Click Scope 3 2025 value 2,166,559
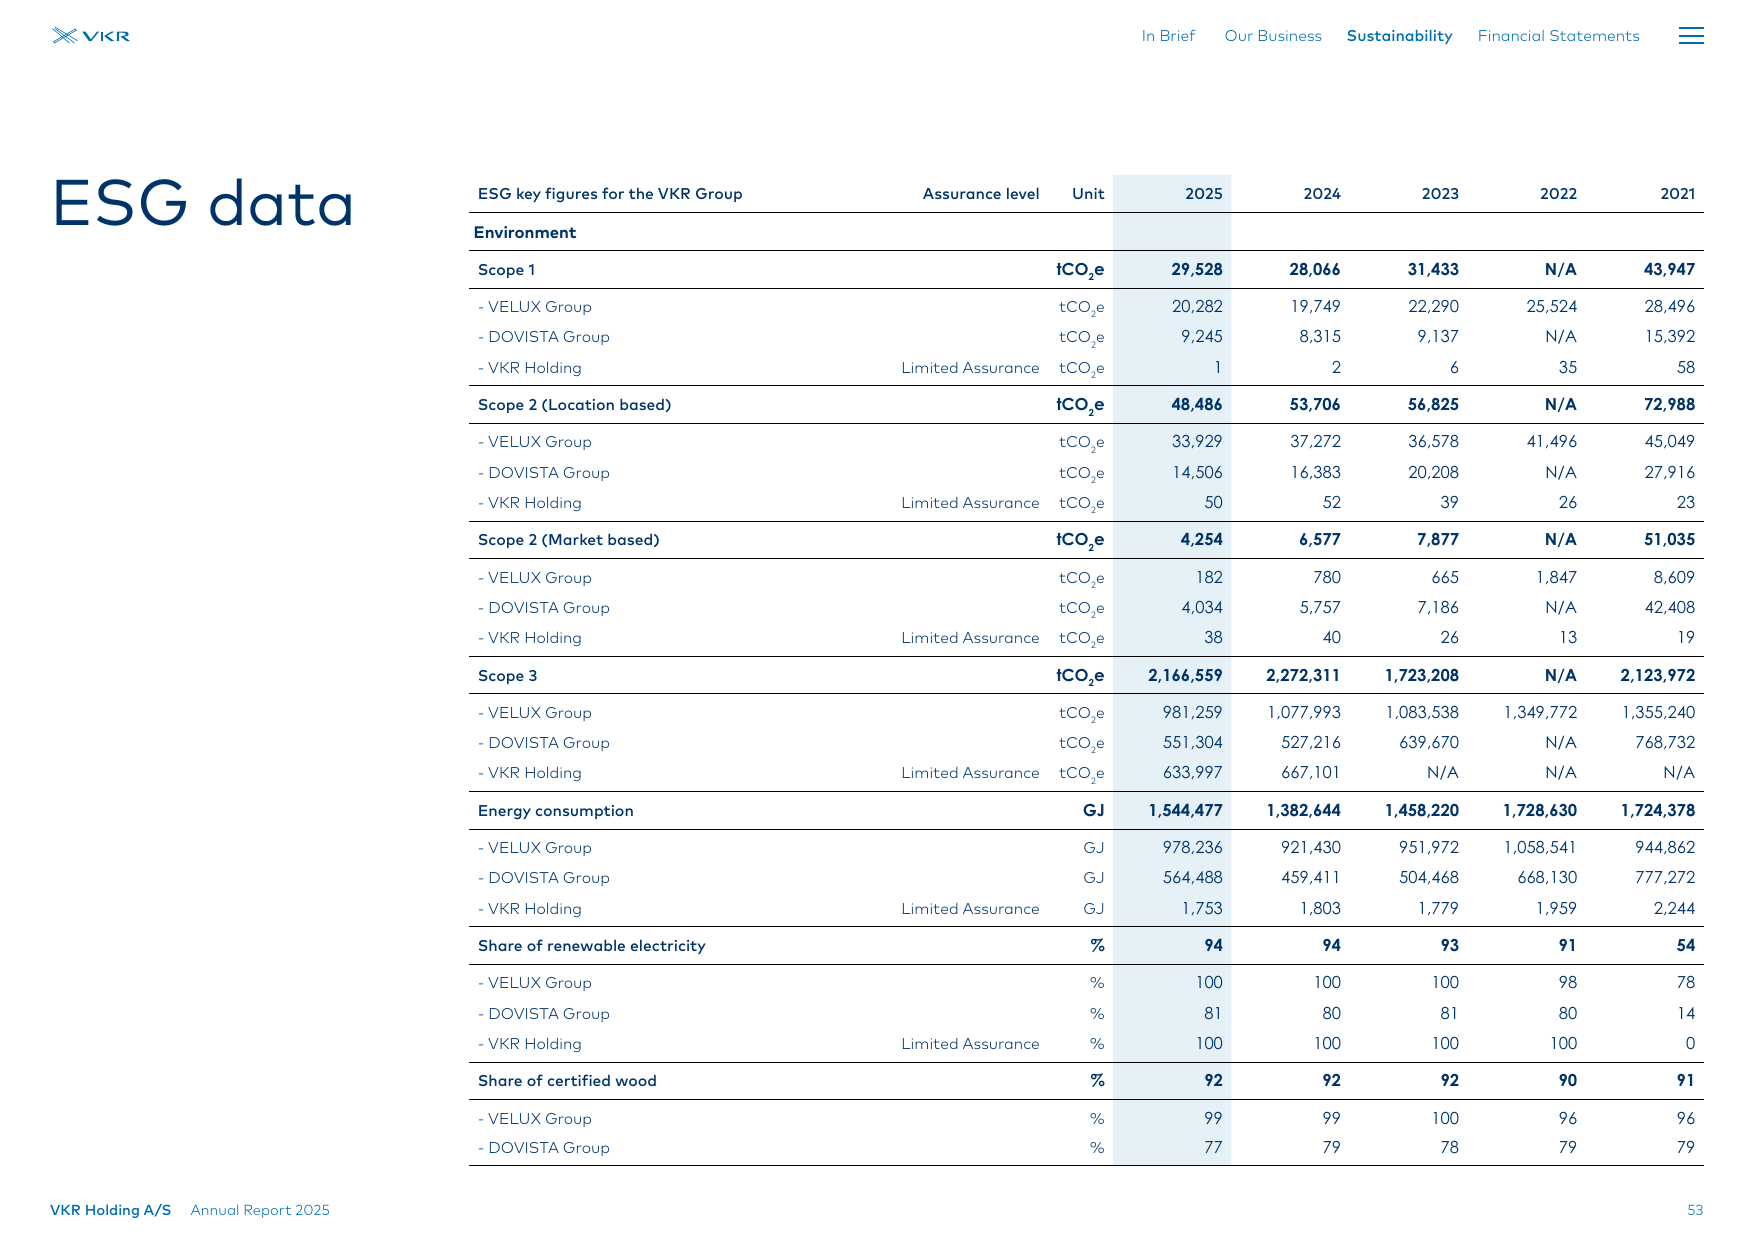Screen dimensions: 1754x1241 pos(1185,675)
